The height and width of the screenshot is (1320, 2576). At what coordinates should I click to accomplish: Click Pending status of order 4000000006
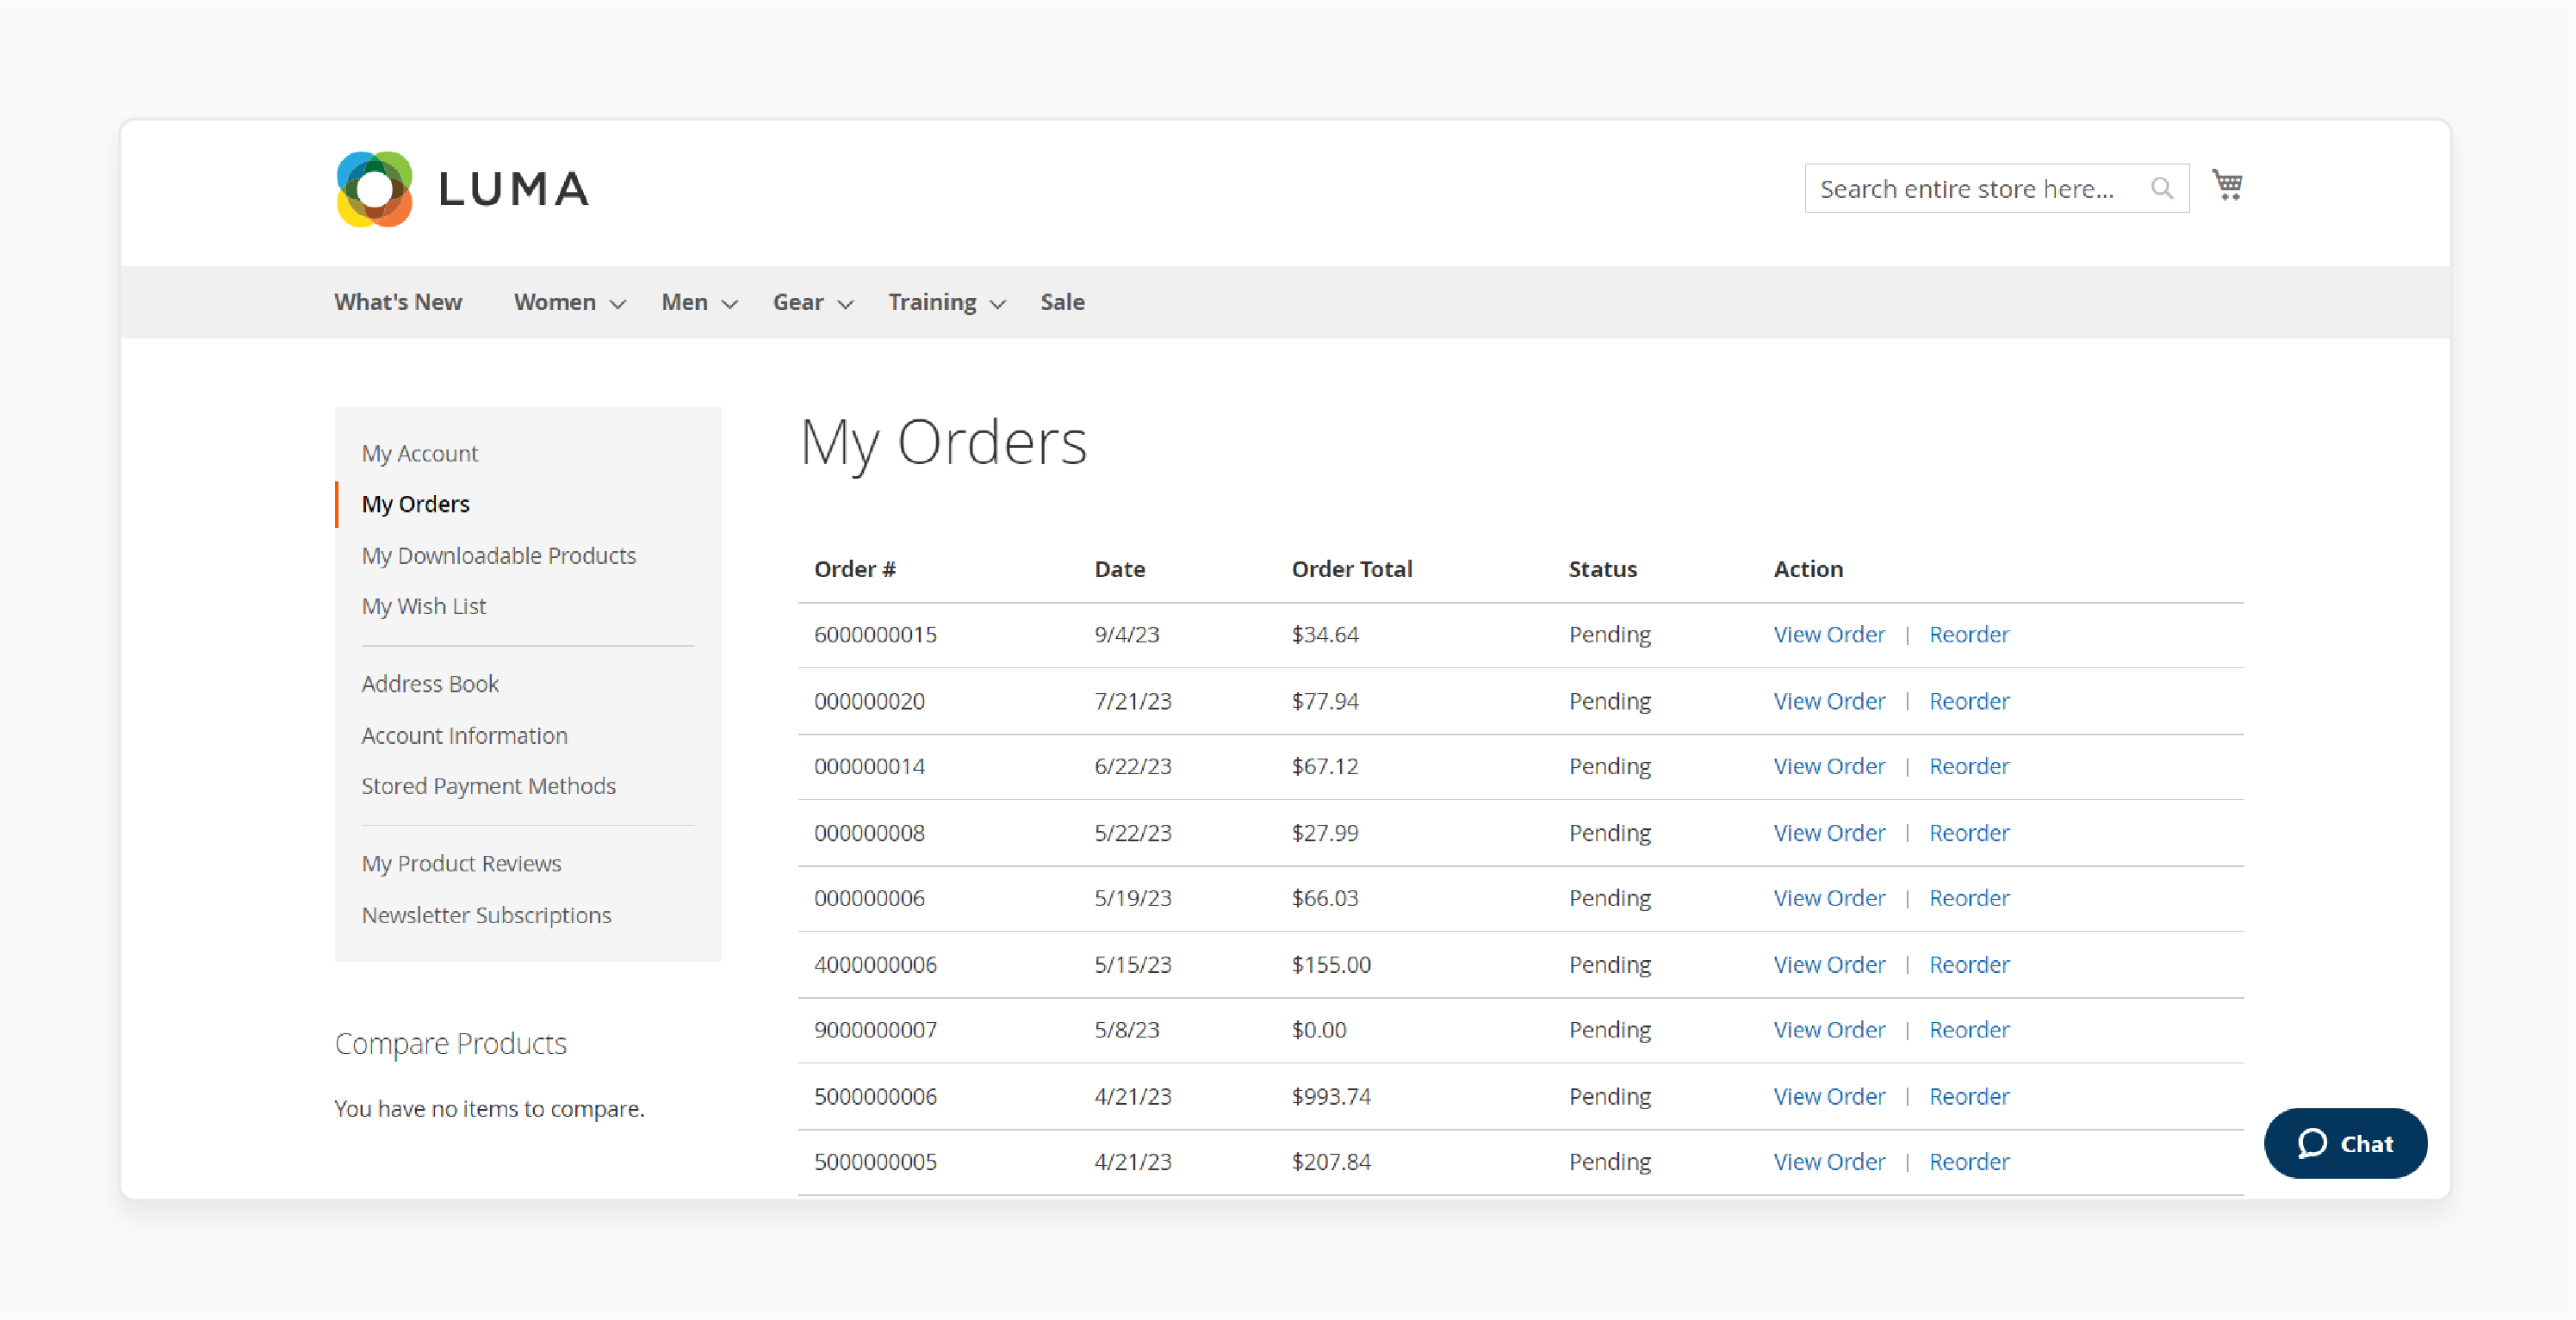1610,965
